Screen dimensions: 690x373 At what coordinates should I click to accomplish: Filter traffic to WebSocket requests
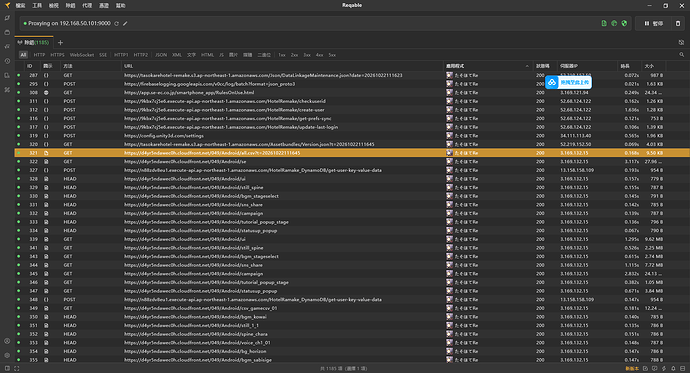[x=82, y=55]
